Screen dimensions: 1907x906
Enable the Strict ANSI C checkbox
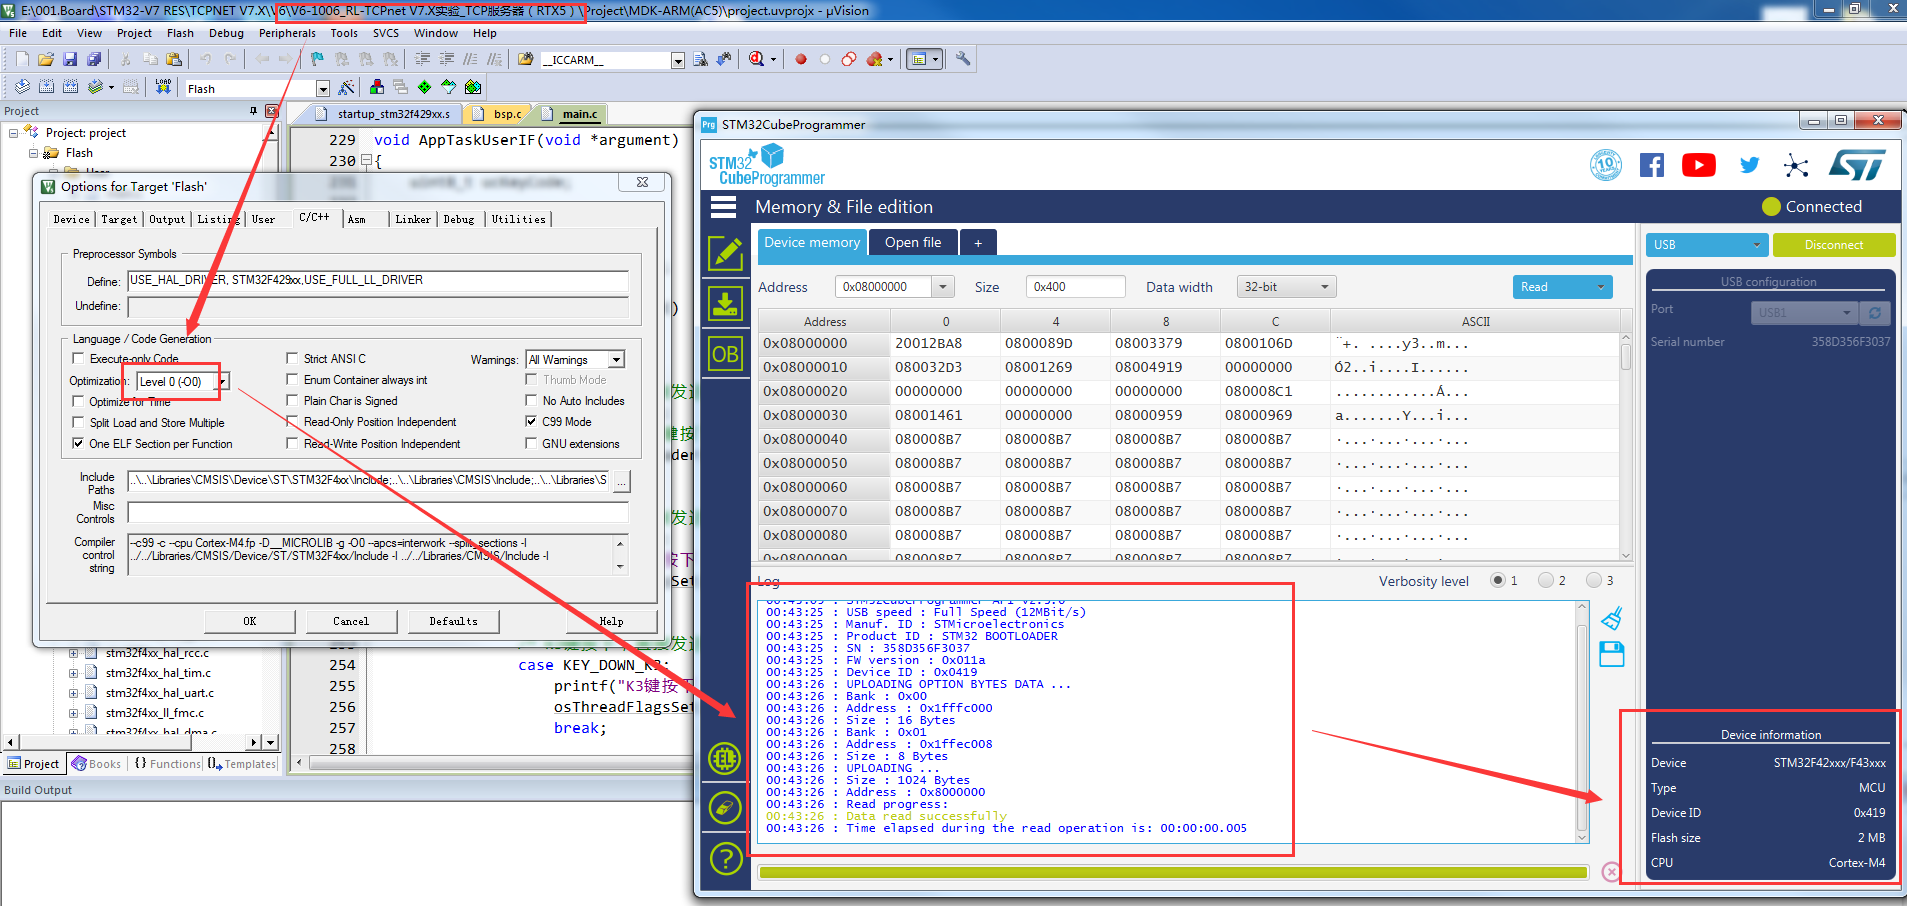pos(292,358)
